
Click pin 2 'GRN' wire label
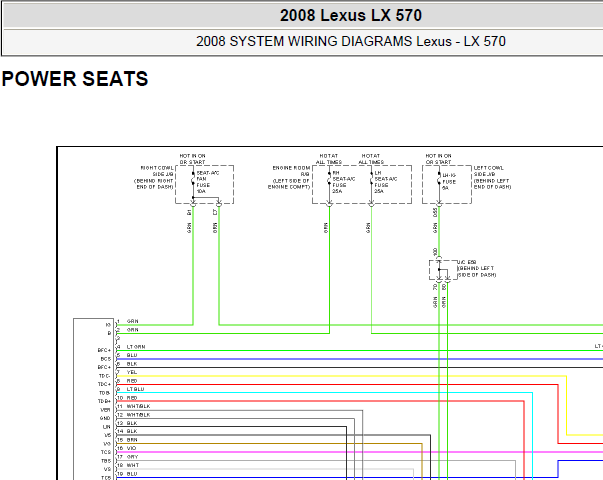pos(133,330)
